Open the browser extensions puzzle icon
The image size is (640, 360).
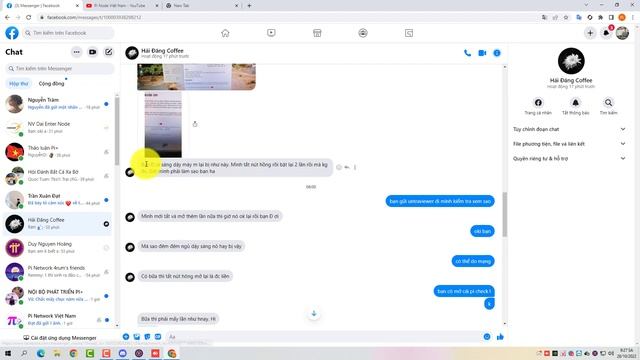tap(600, 18)
